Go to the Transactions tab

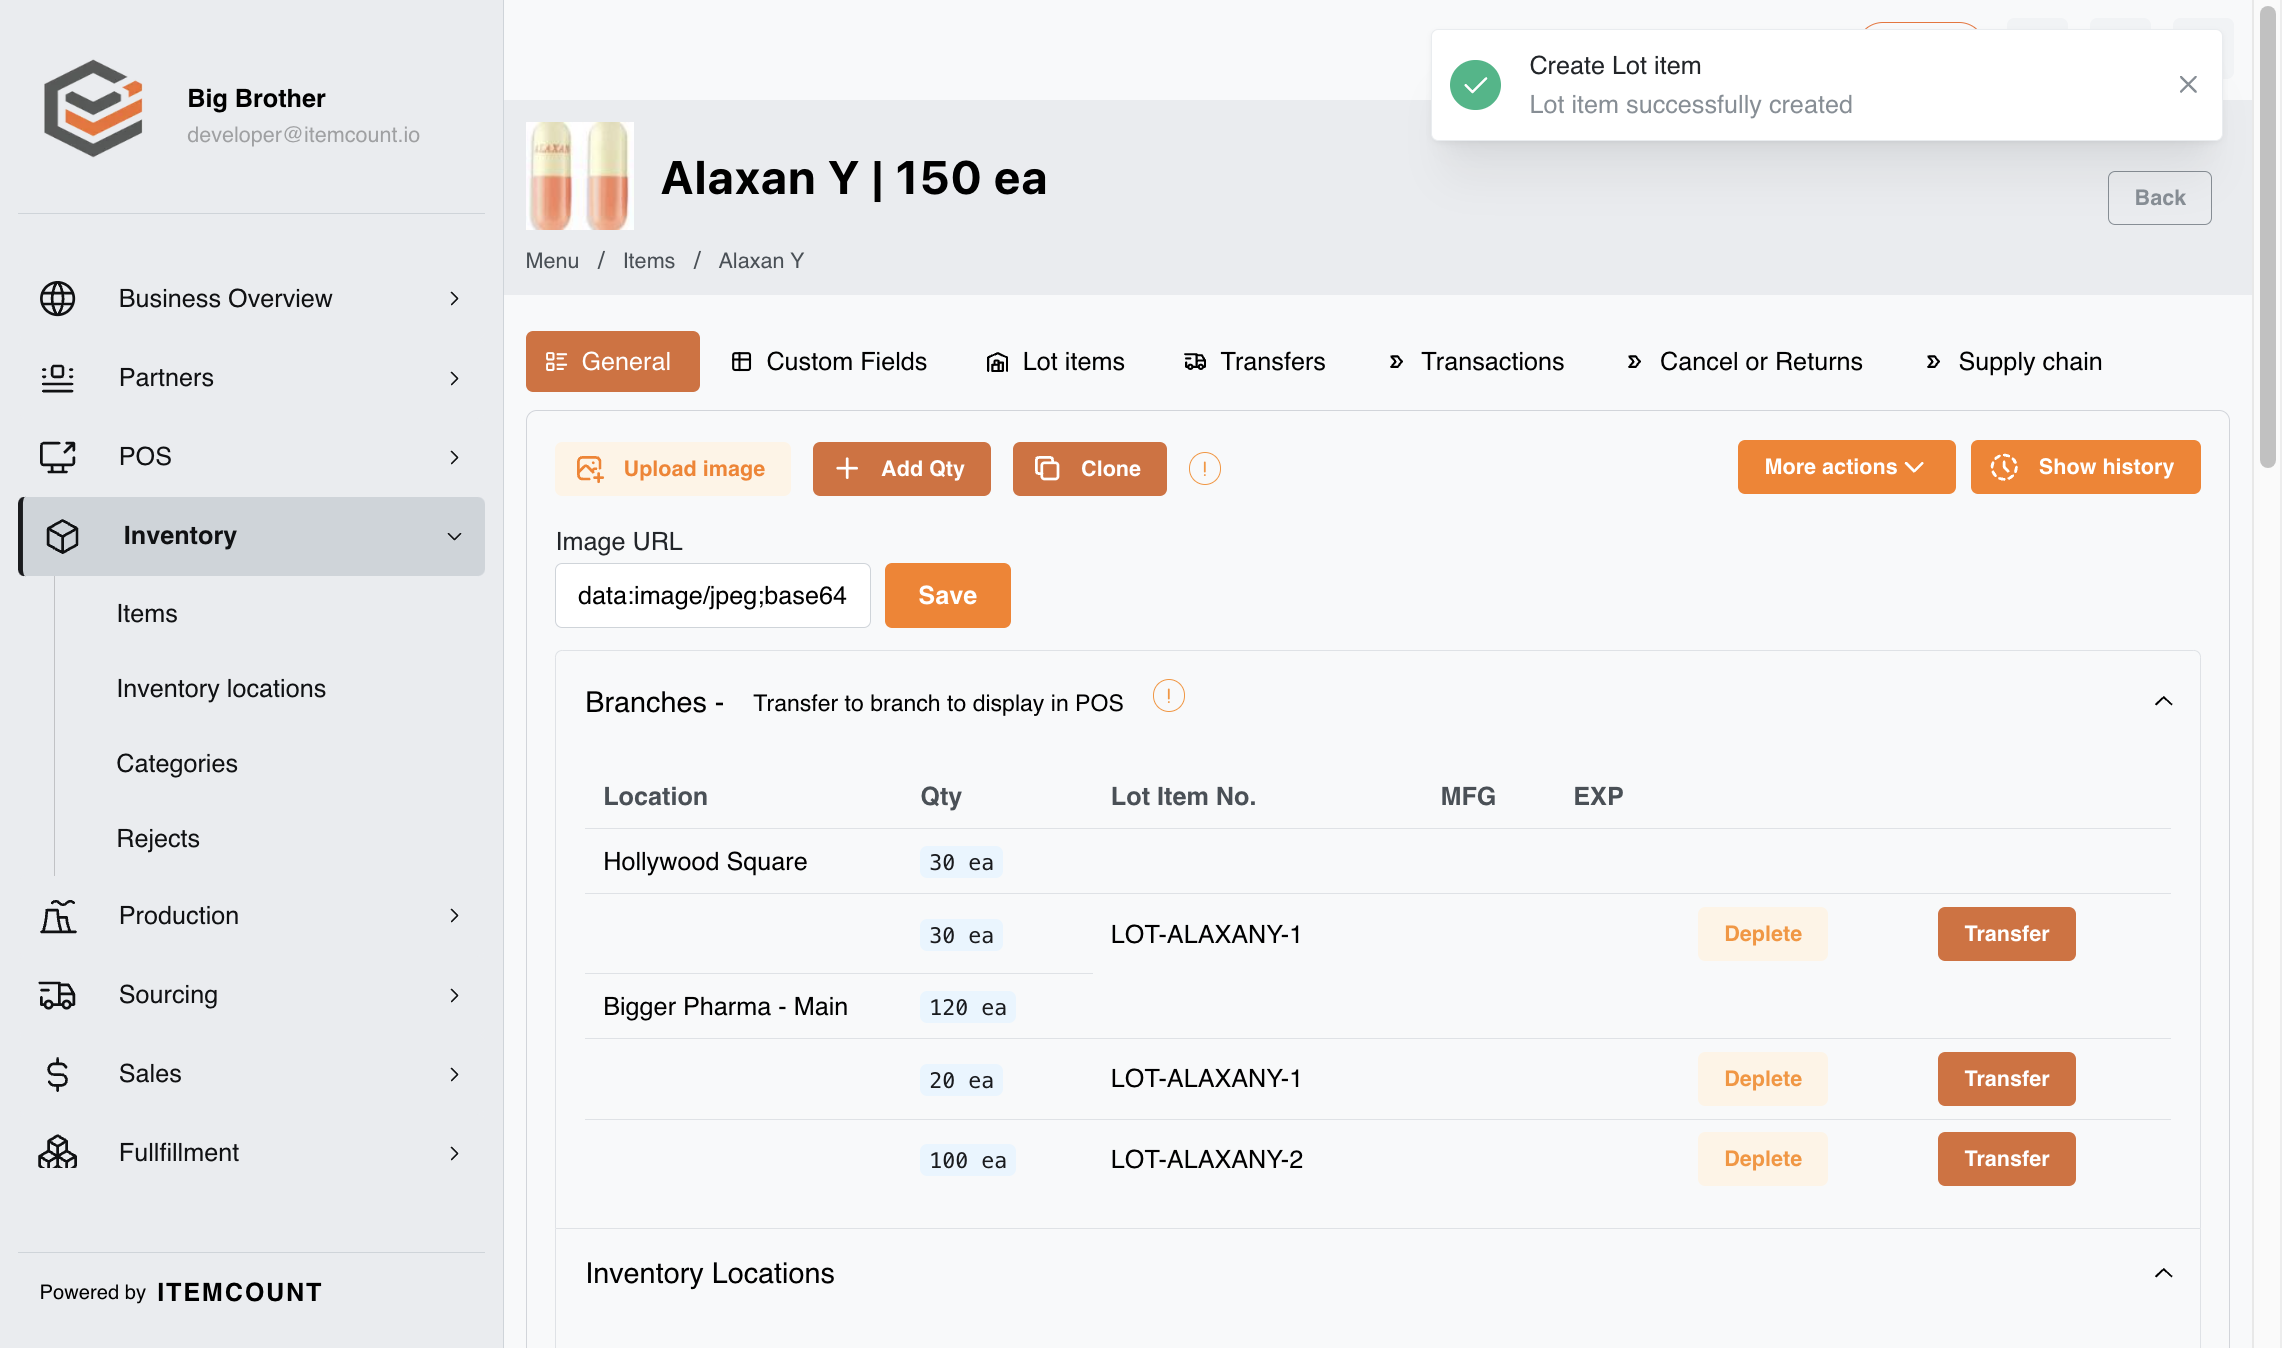1476,361
